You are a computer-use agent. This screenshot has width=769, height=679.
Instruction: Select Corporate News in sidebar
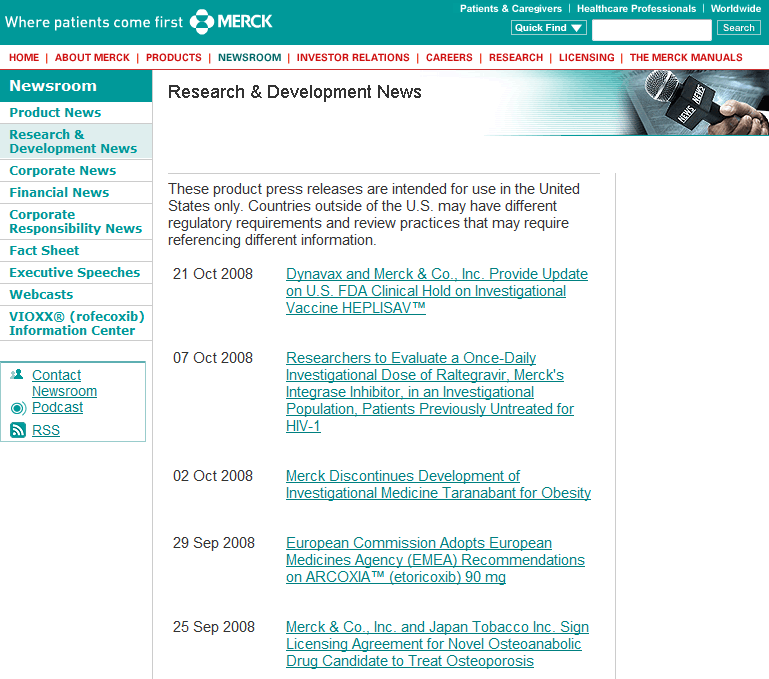point(76,170)
